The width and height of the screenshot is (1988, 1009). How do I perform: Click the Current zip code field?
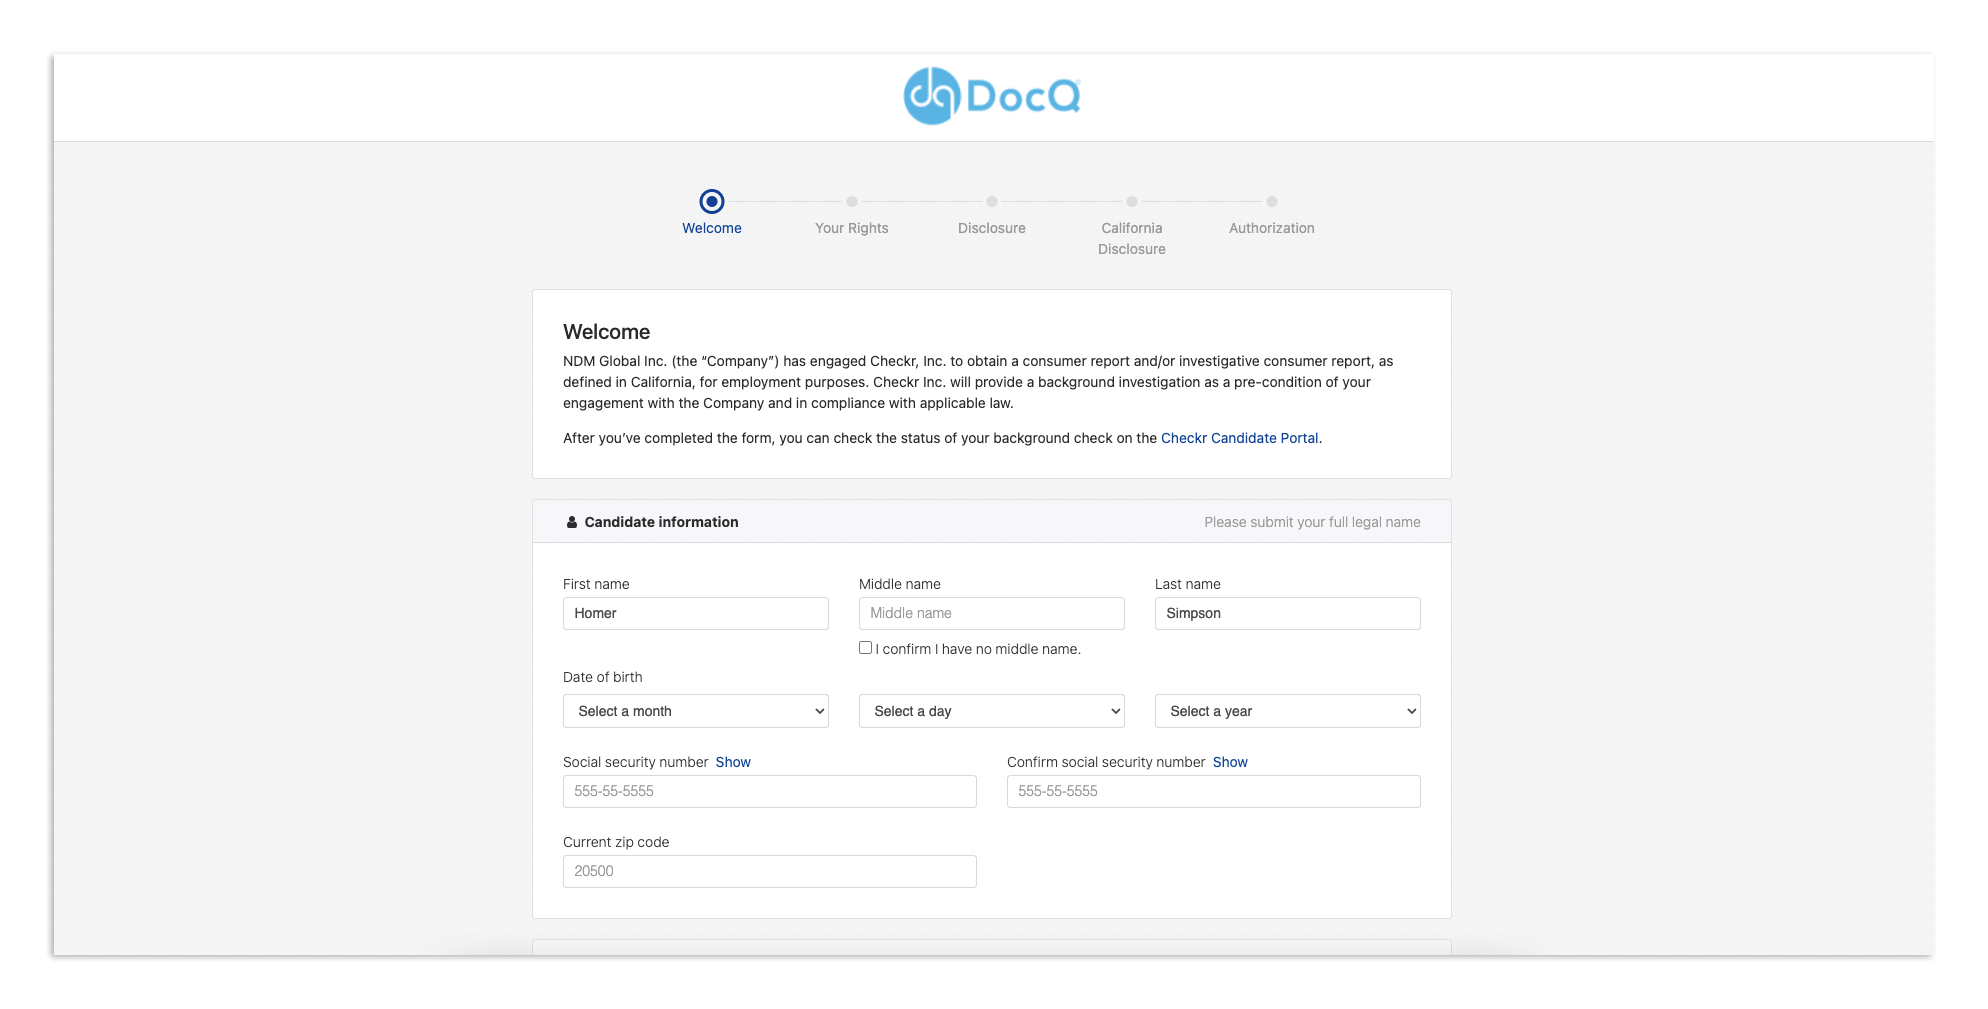[x=770, y=871]
